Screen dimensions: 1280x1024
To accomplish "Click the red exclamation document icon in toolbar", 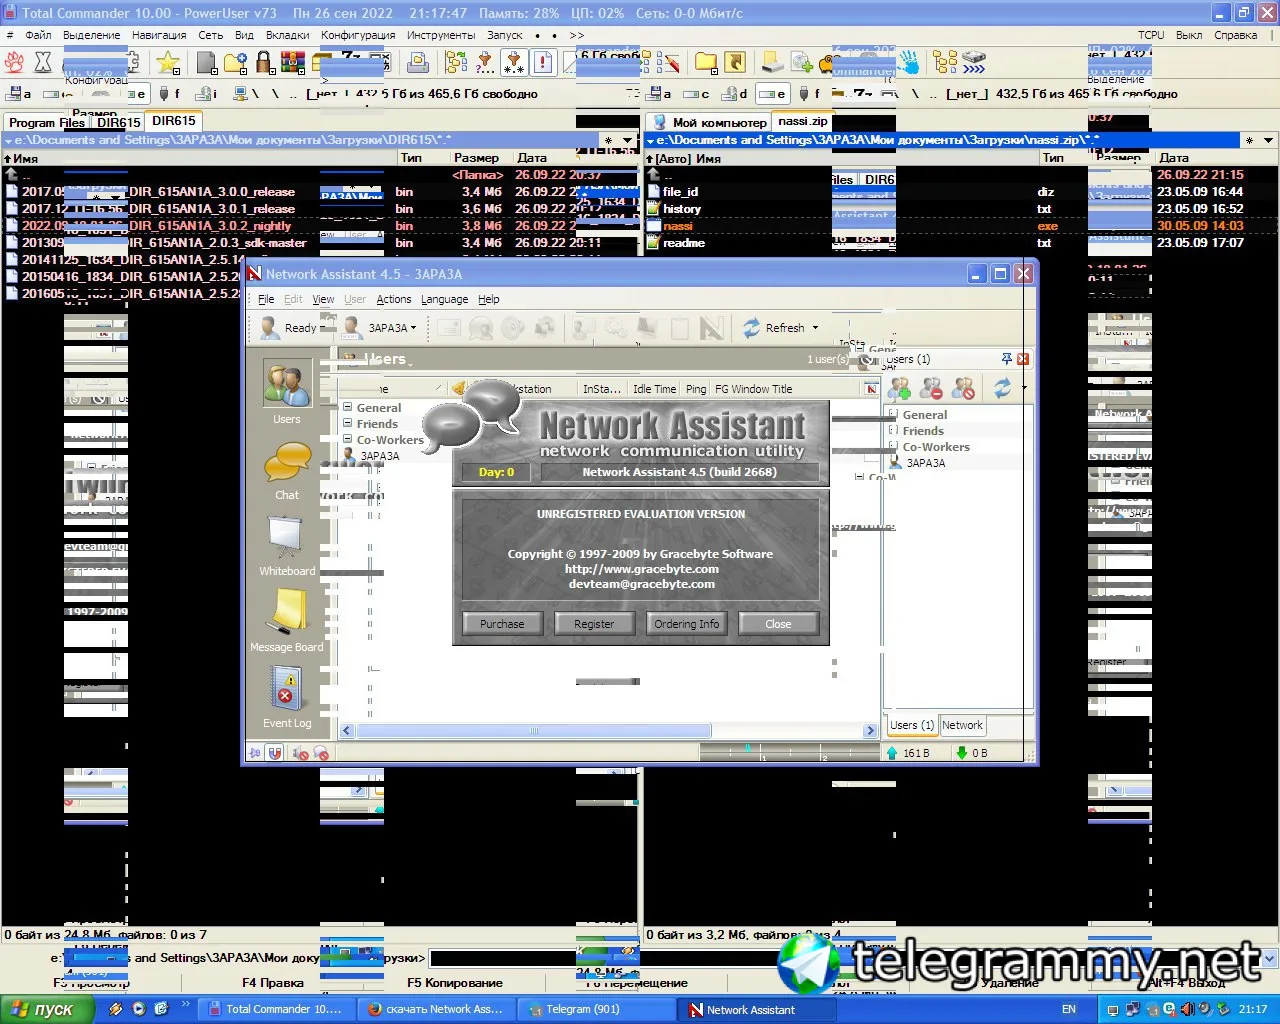I will click(x=543, y=63).
